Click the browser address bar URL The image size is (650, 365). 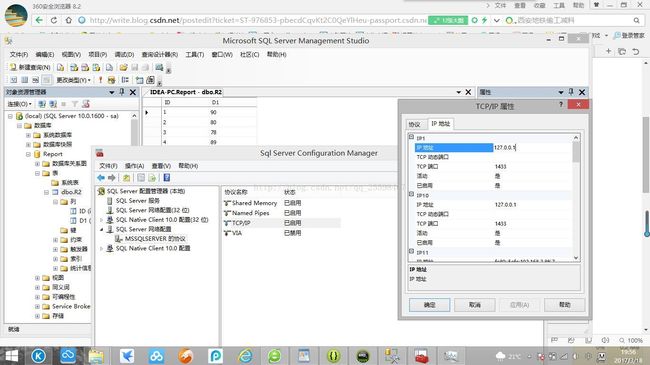coord(257,20)
